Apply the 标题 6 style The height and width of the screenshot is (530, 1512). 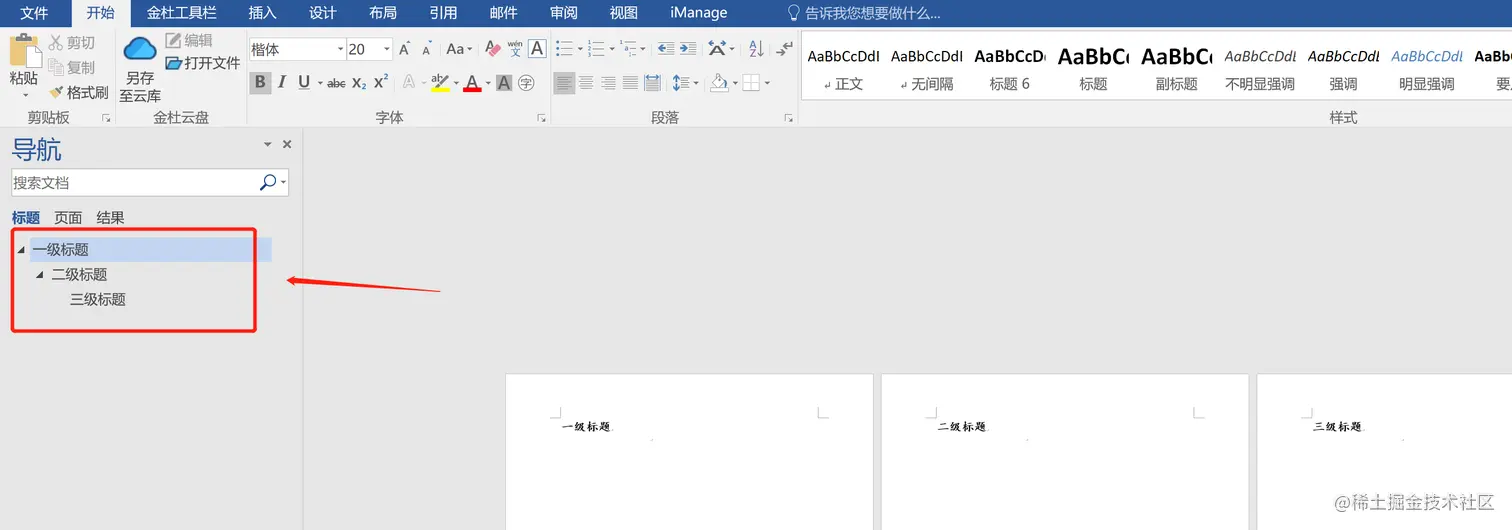pyautogui.click(x=1009, y=67)
